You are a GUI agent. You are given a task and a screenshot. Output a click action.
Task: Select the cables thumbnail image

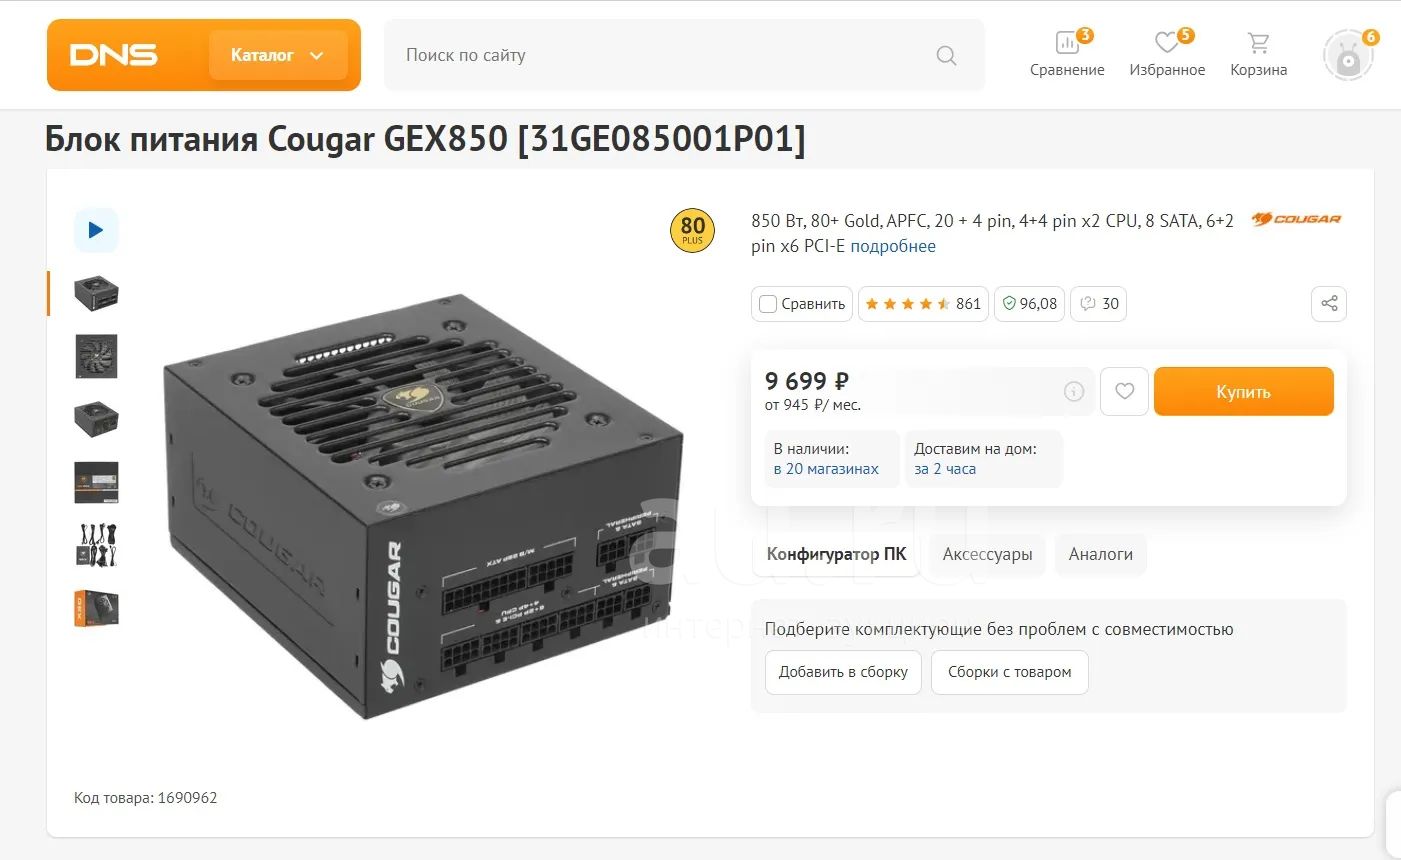pos(96,546)
